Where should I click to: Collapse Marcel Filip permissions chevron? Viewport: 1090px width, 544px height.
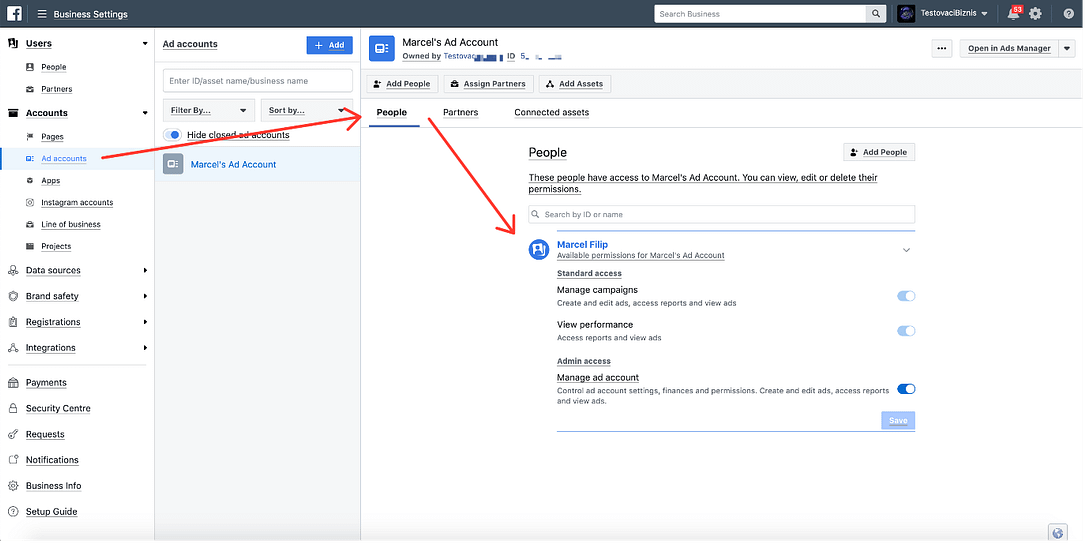tap(906, 250)
